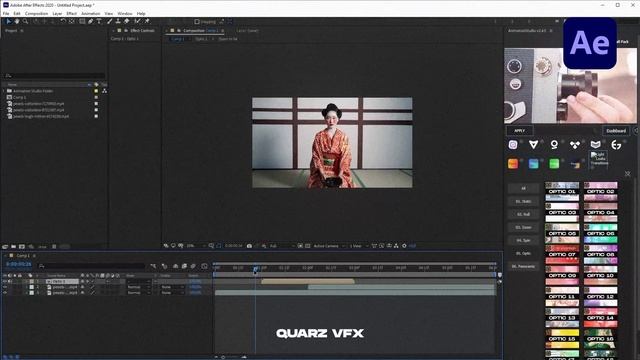Open layer 2 track matte None dropdown
The image size is (640, 360).
click(171, 287)
